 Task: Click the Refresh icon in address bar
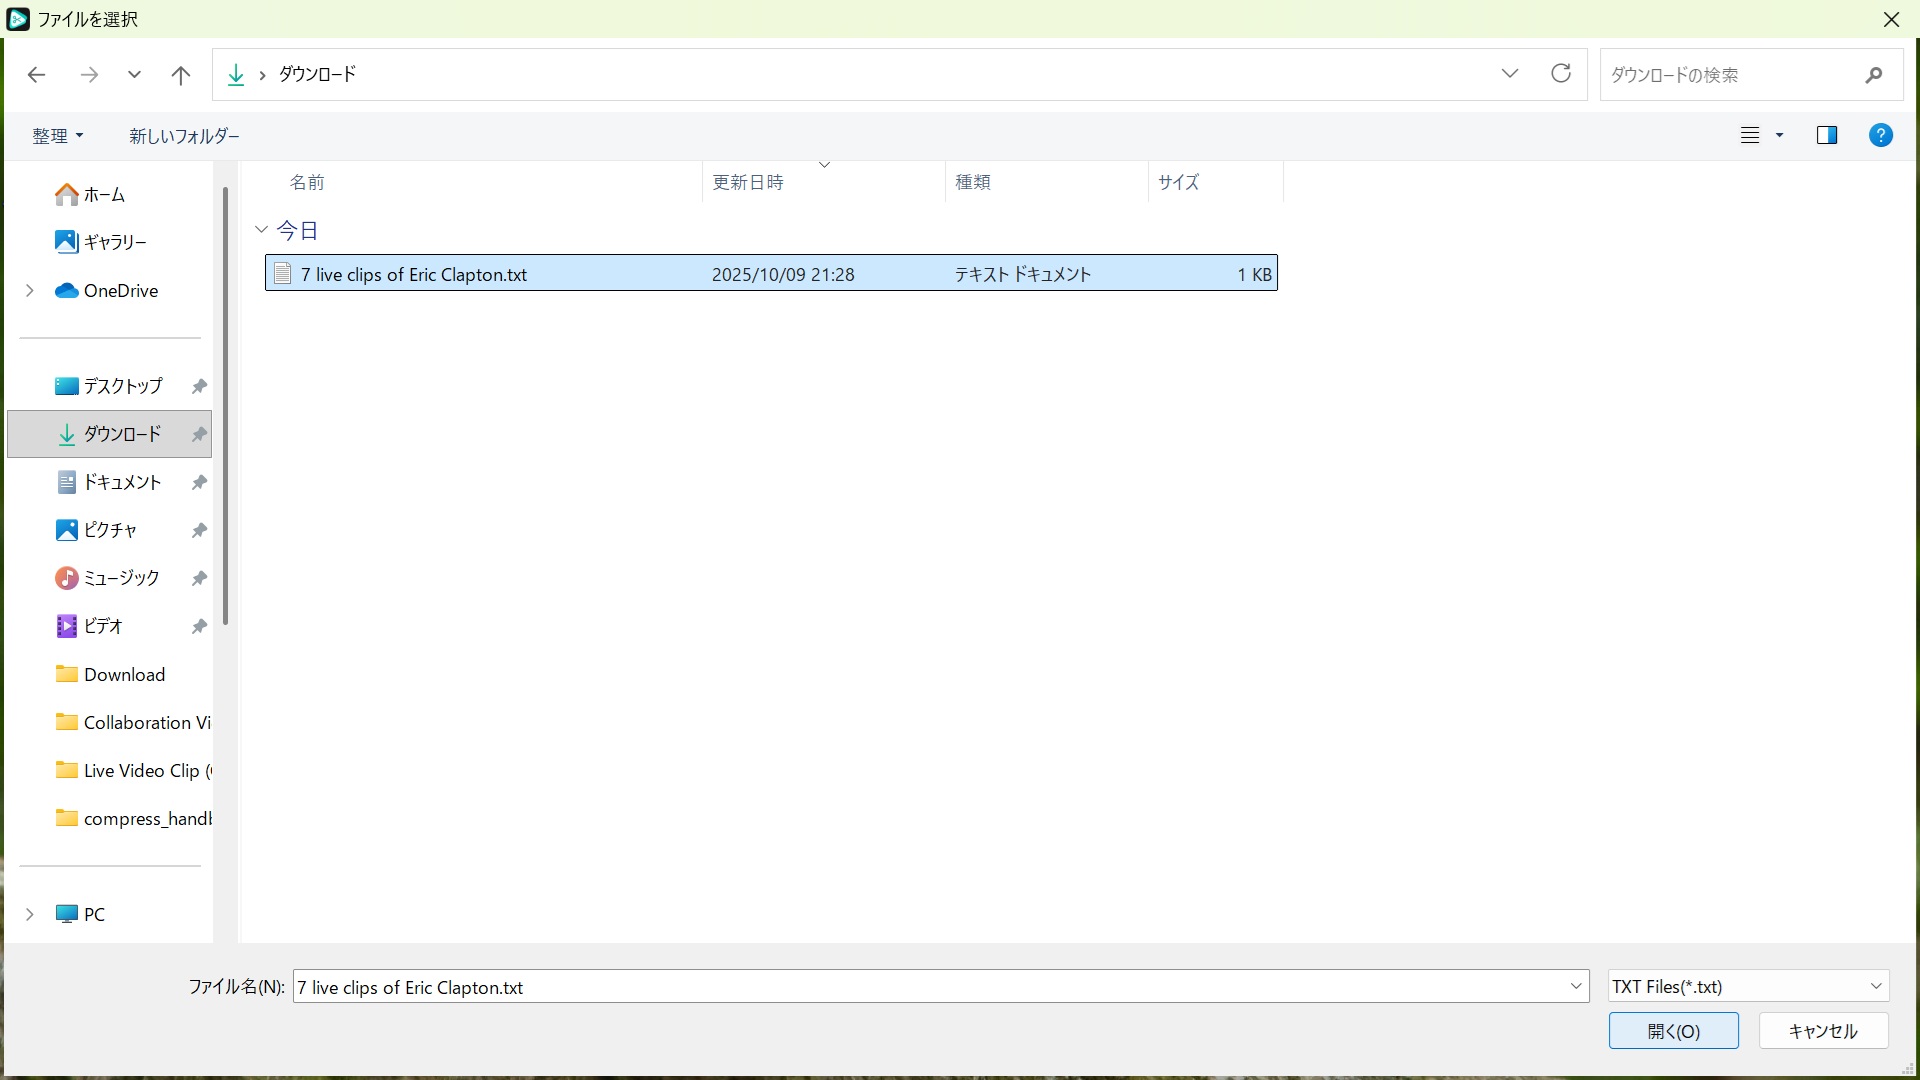(1560, 74)
